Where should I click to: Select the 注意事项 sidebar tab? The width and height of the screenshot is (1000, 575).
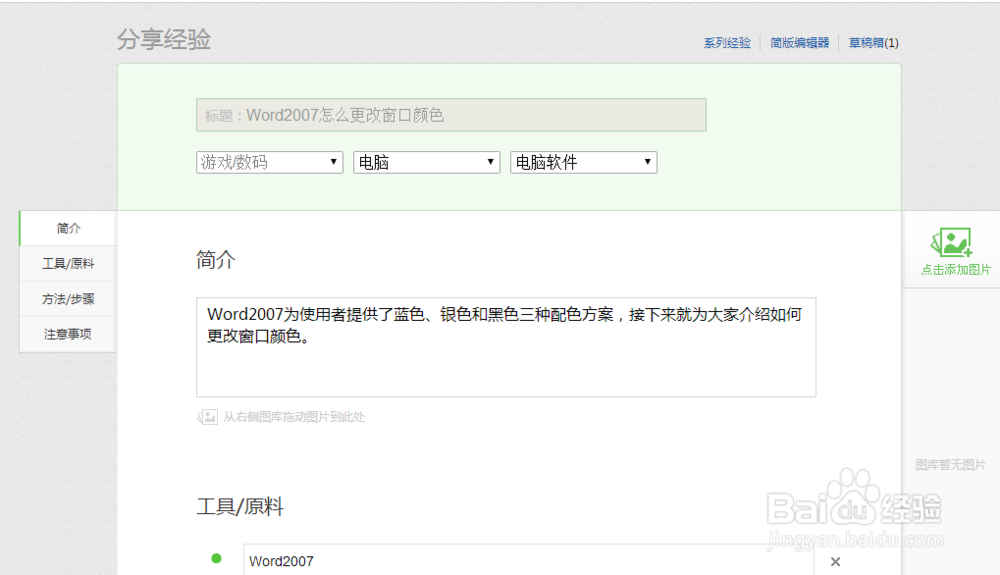[68, 333]
